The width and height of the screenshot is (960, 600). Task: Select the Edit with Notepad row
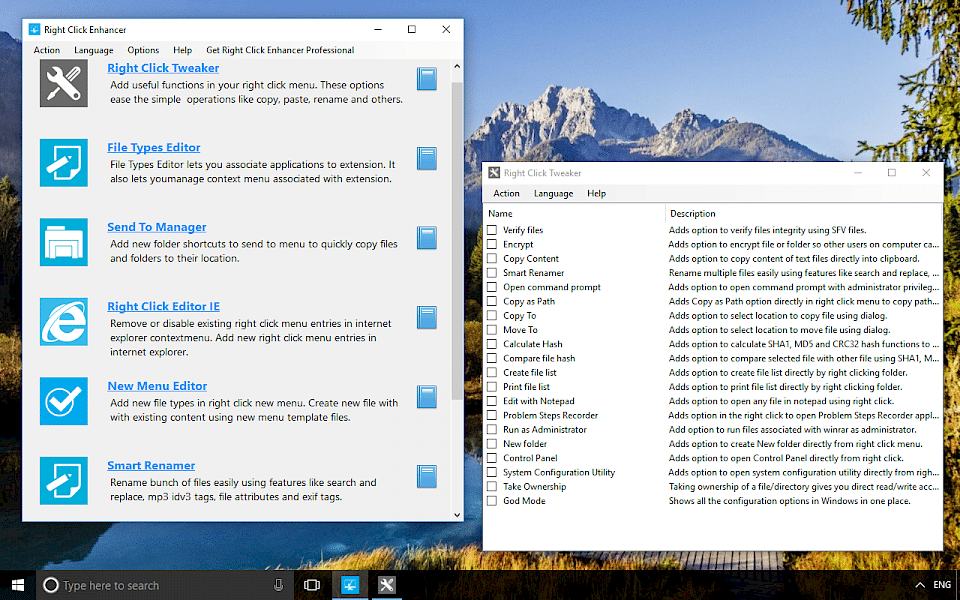(713, 401)
